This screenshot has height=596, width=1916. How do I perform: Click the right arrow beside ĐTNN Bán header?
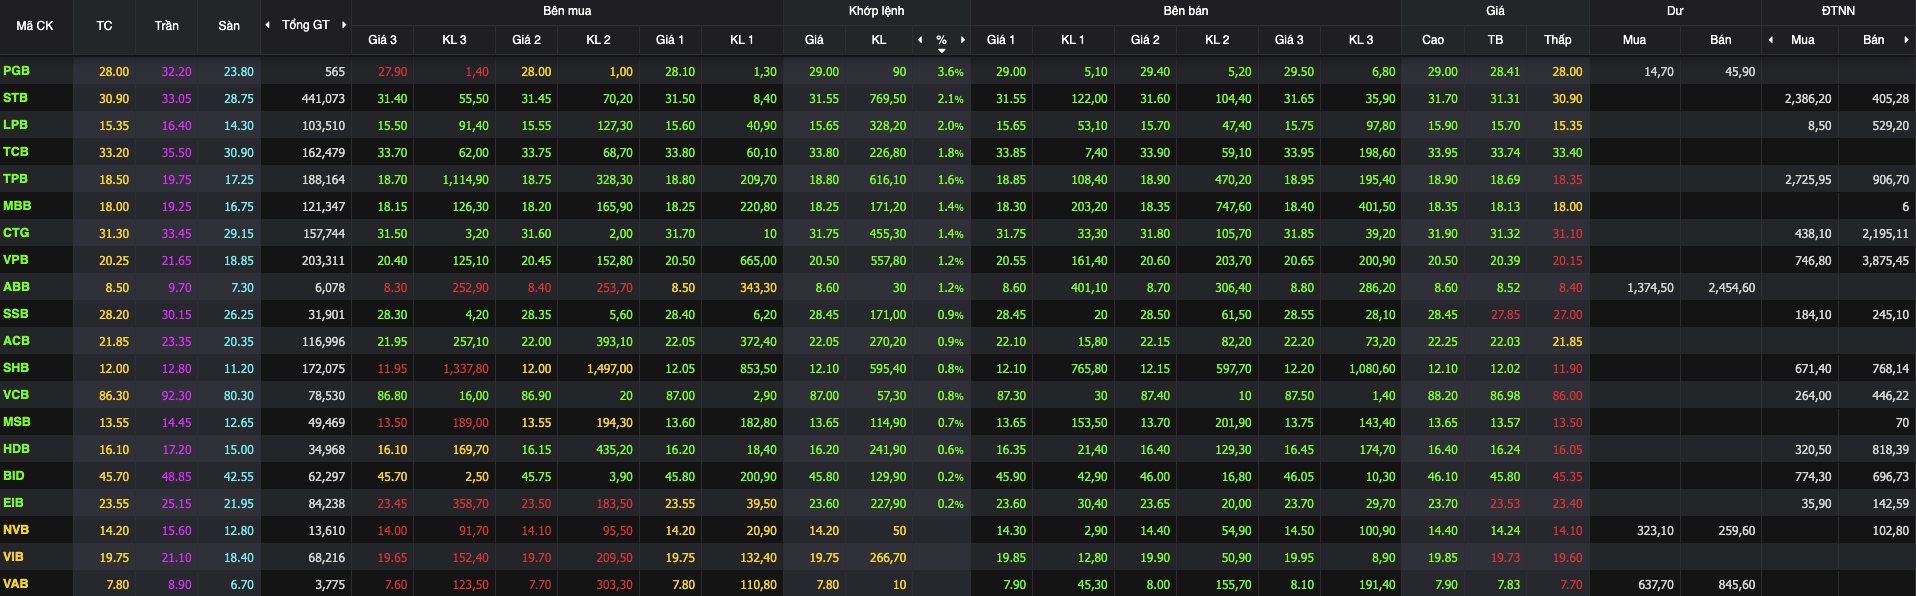(x=1906, y=40)
